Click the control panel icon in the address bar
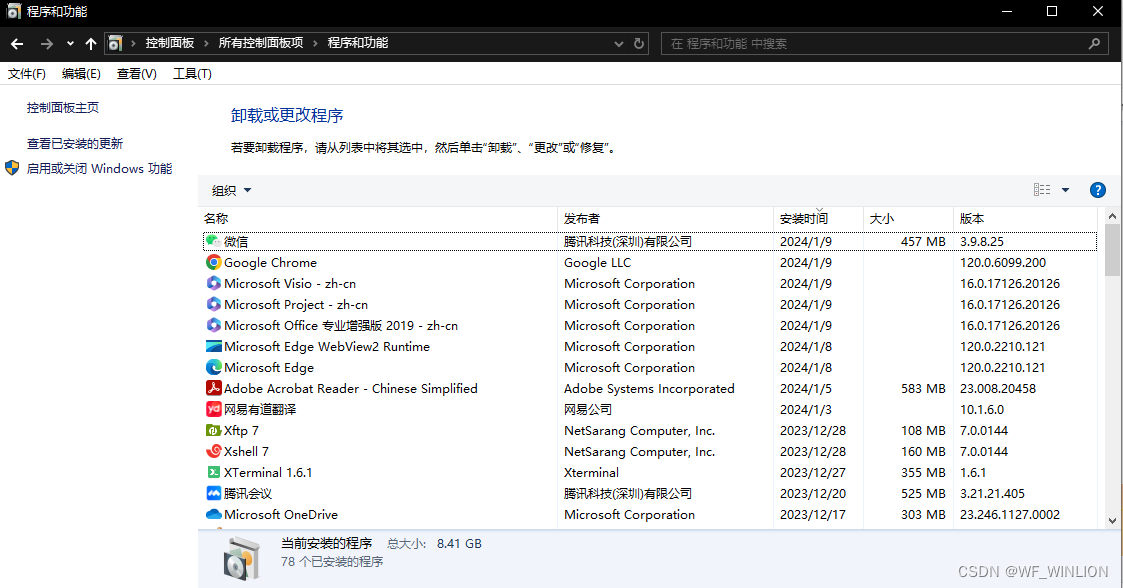 click(x=115, y=44)
